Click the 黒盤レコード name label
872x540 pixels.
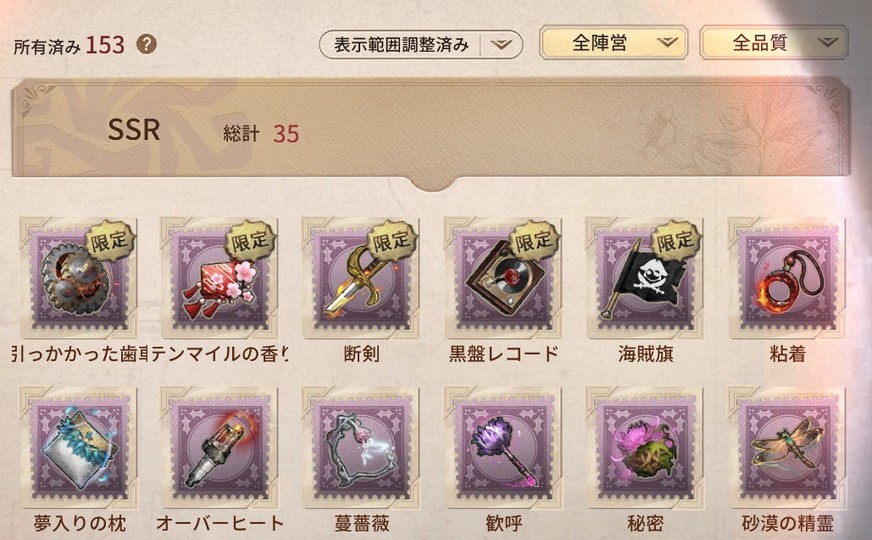coord(503,354)
